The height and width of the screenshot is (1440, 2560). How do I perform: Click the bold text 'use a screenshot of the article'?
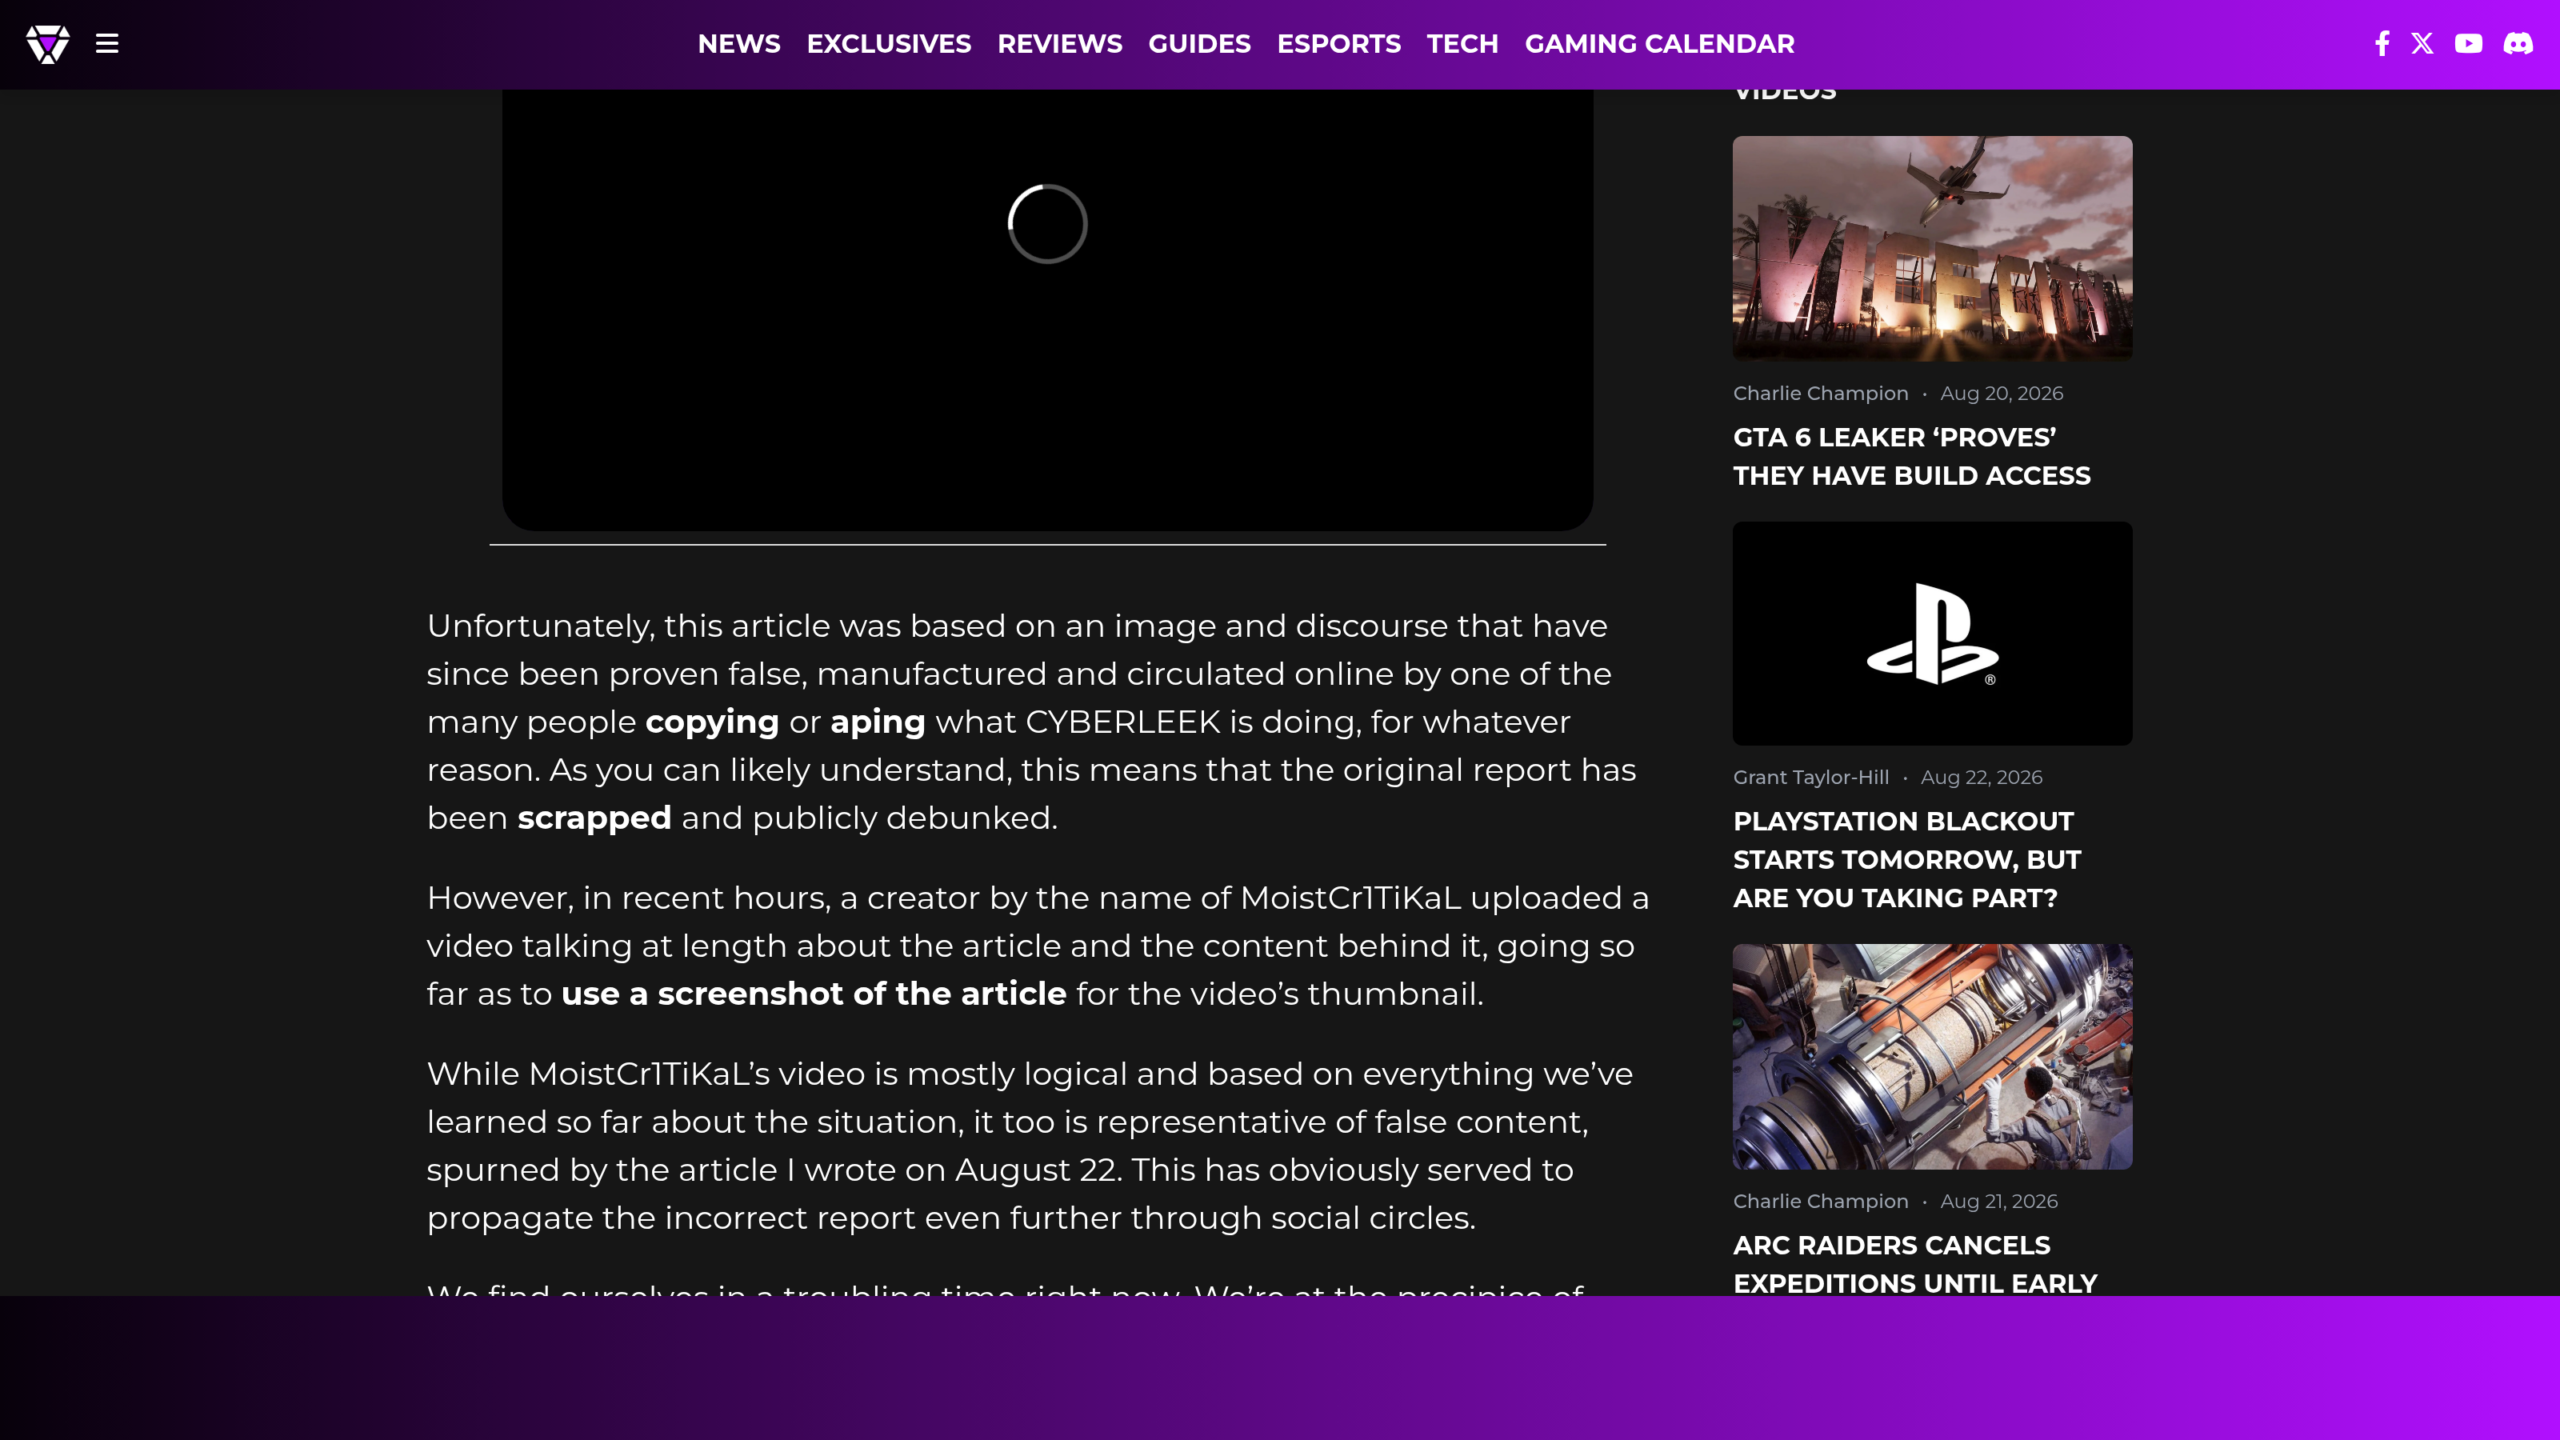pyautogui.click(x=814, y=994)
